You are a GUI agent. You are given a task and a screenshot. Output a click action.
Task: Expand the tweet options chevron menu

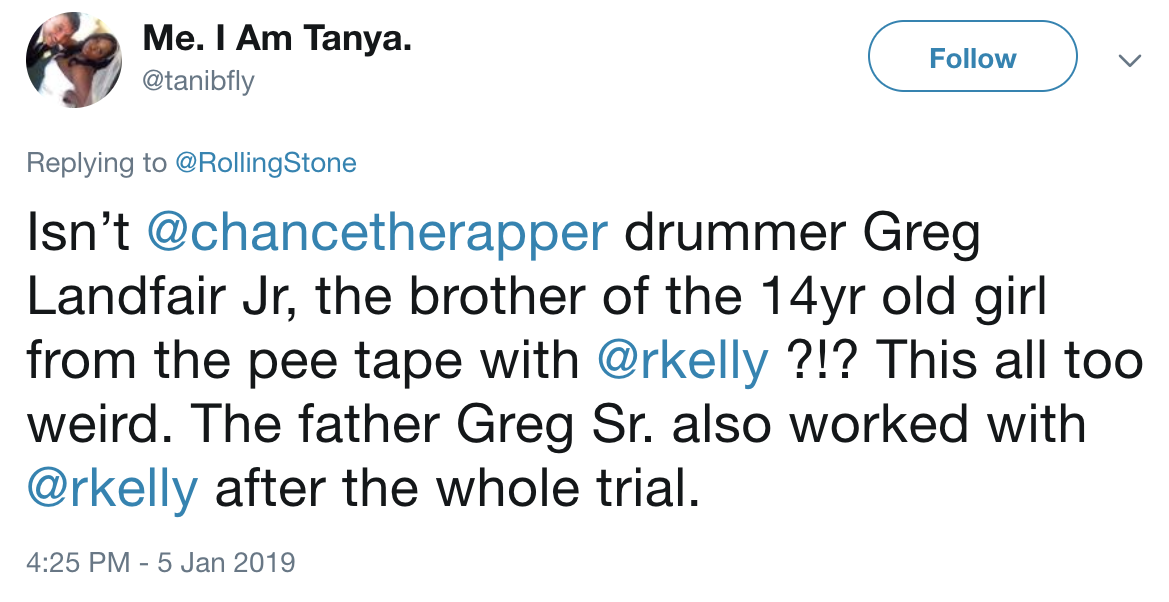click(x=1129, y=61)
